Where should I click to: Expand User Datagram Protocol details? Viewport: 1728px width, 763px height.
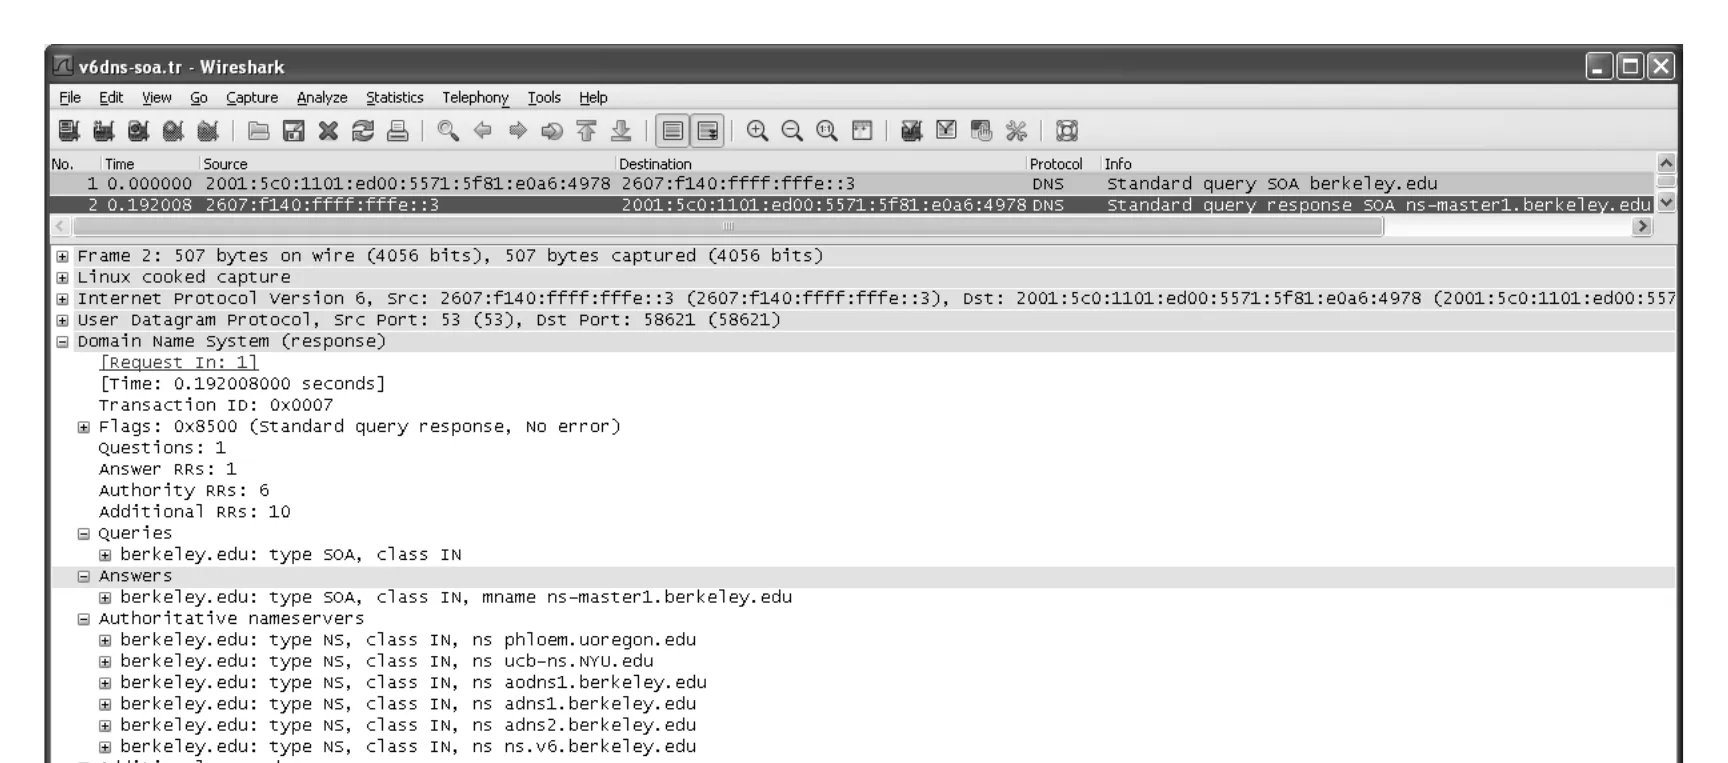[x=63, y=321]
